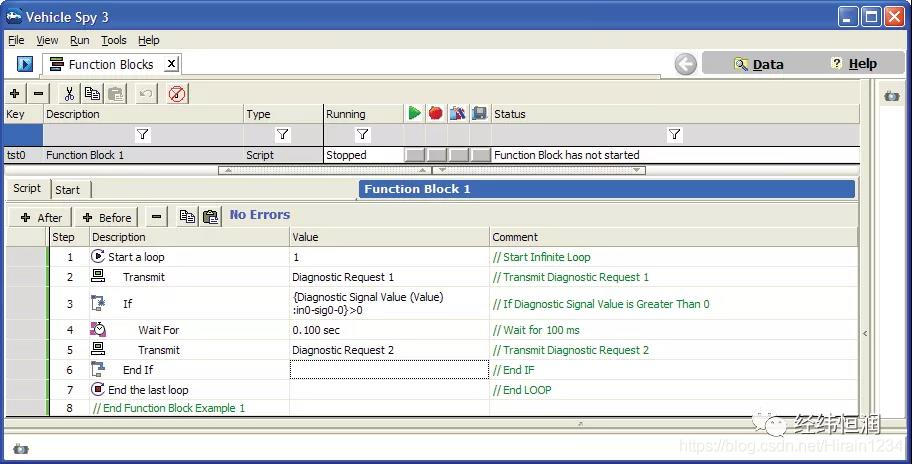
Task: Open the Type column filter
Action: click(x=282, y=135)
